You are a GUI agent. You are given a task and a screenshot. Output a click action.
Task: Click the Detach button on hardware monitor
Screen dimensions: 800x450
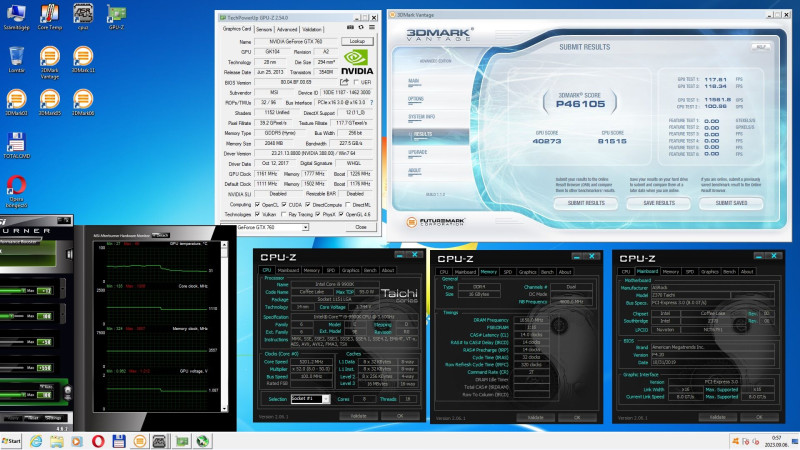coord(160,235)
